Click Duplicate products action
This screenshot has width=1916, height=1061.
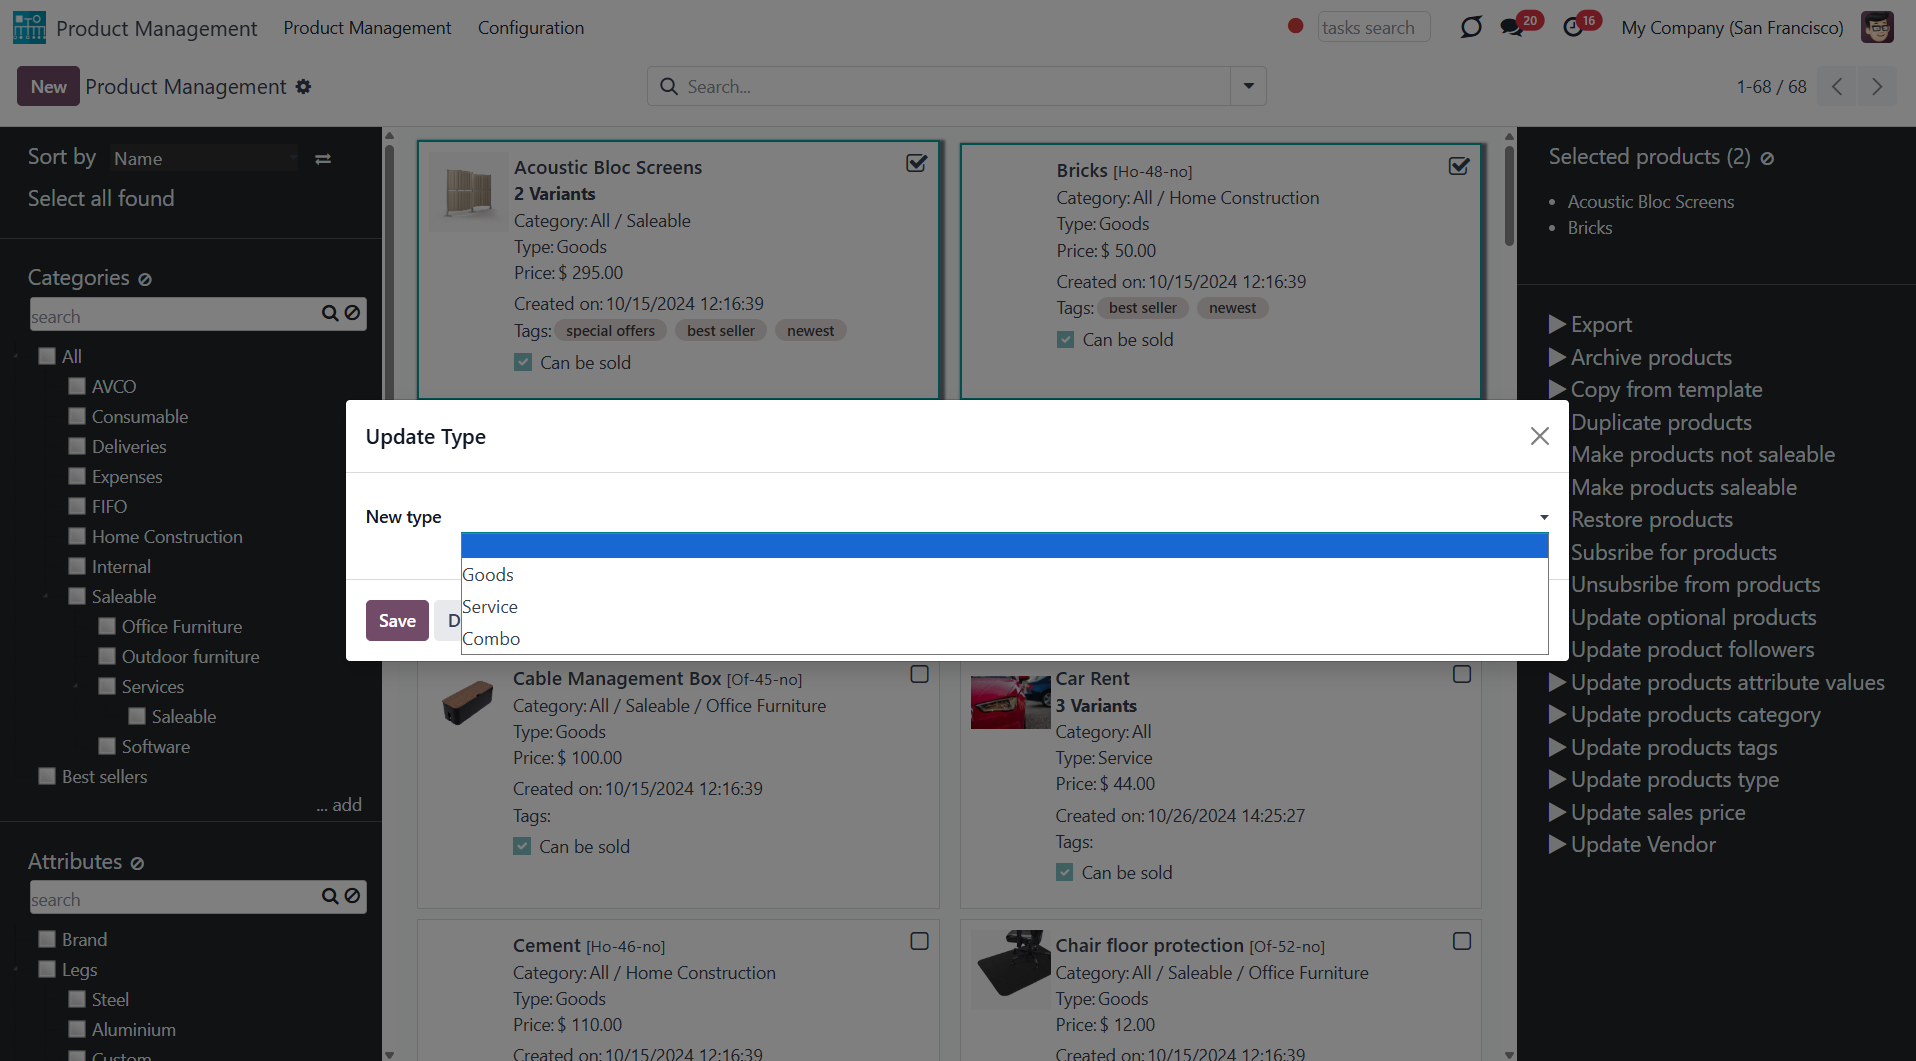pos(1661,422)
